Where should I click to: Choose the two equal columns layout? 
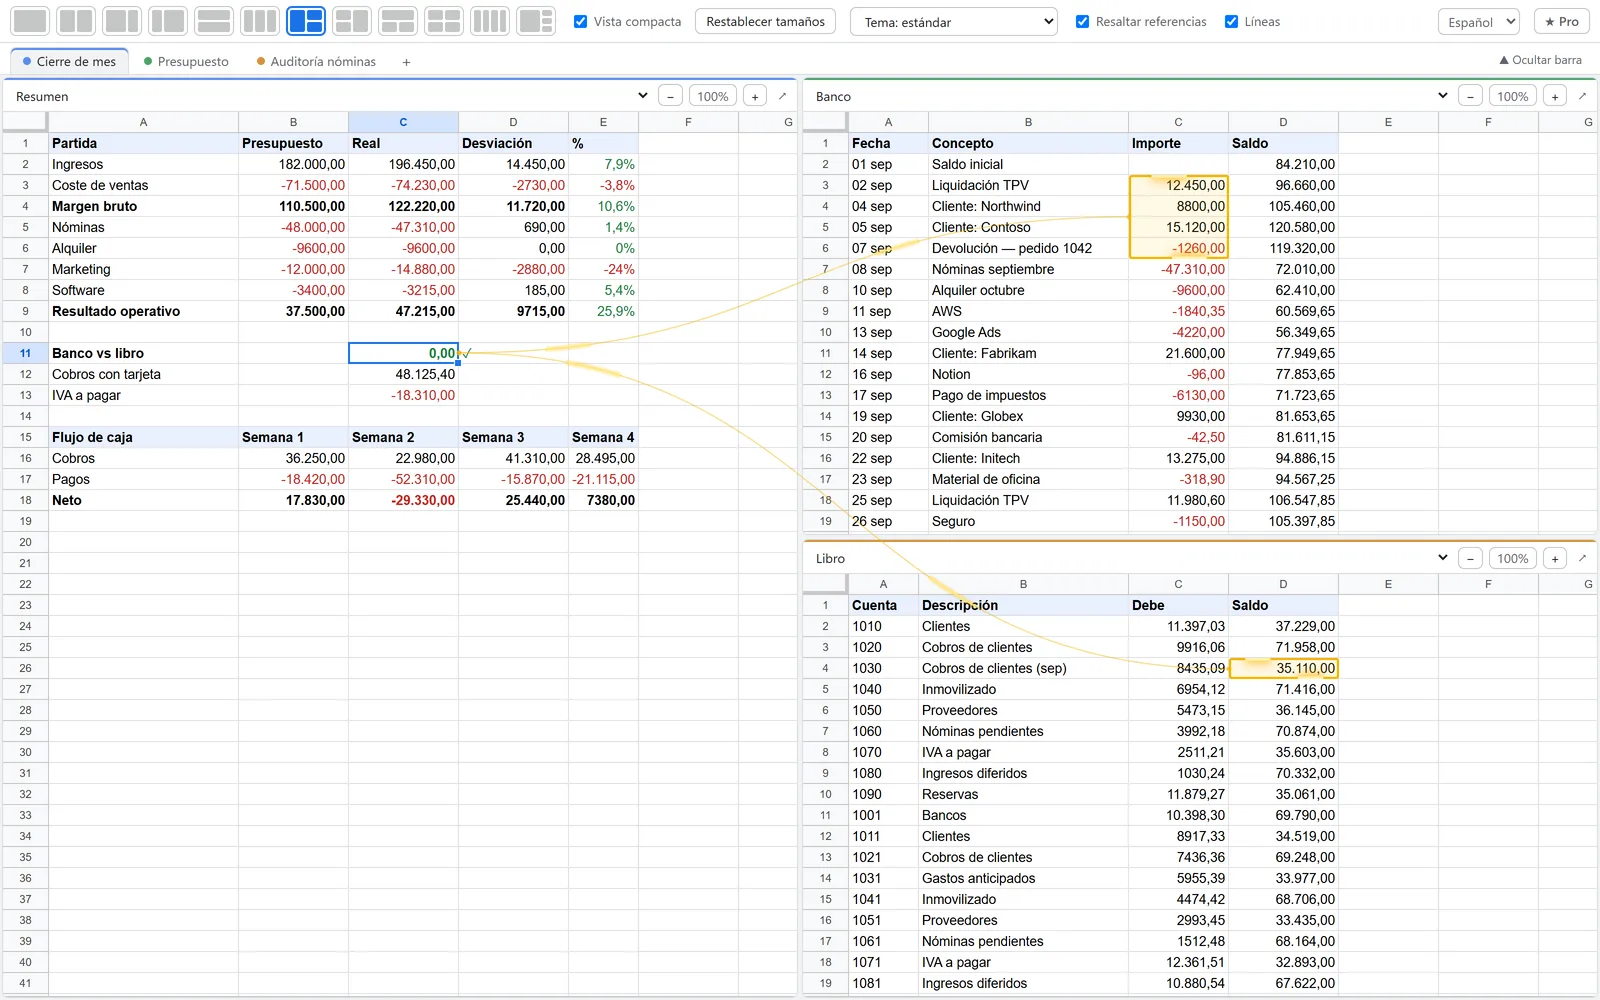pyautogui.click(x=76, y=21)
